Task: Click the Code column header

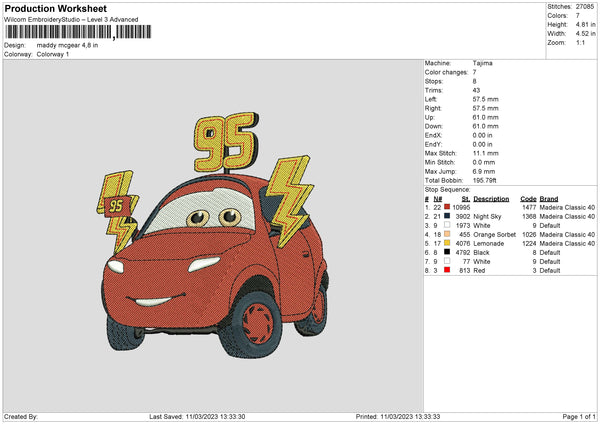Action: tap(528, 199)
